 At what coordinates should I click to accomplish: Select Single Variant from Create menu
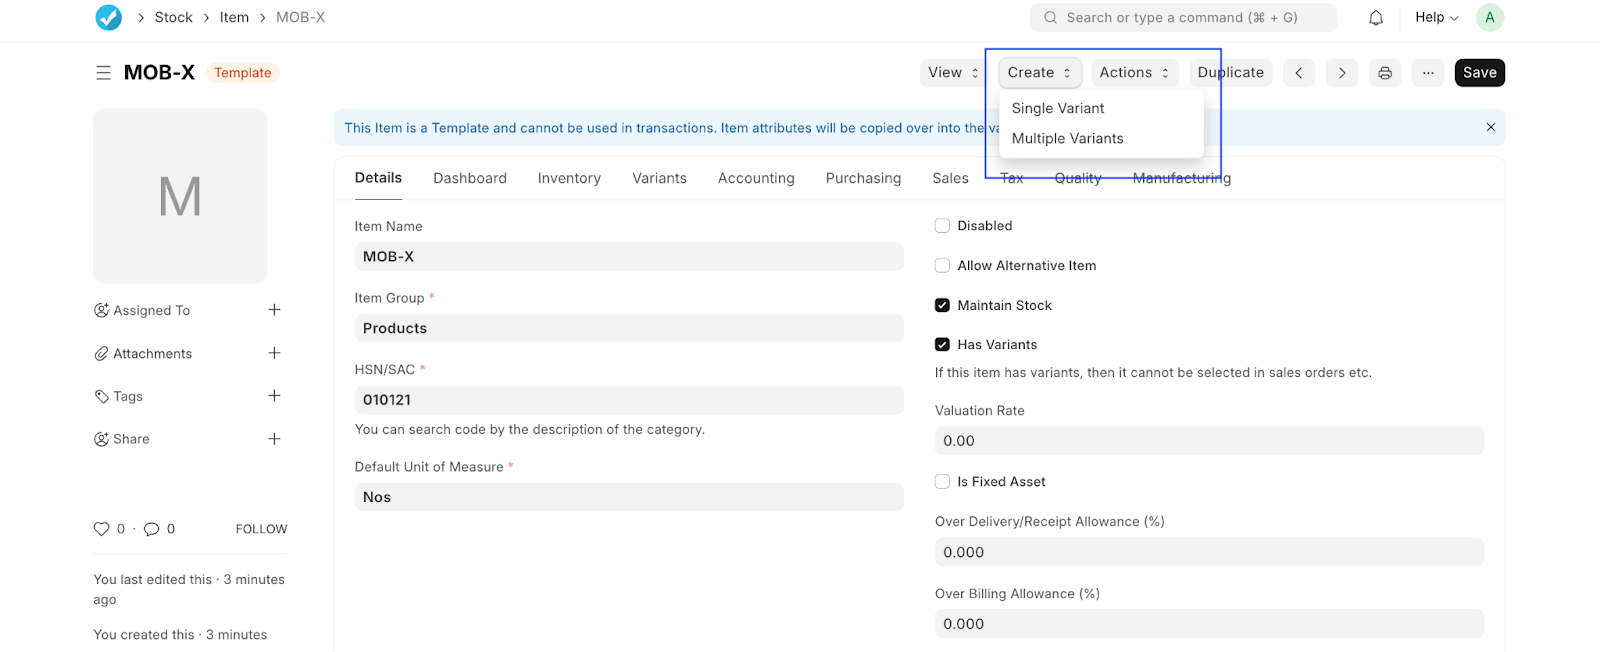(1058, 108)
